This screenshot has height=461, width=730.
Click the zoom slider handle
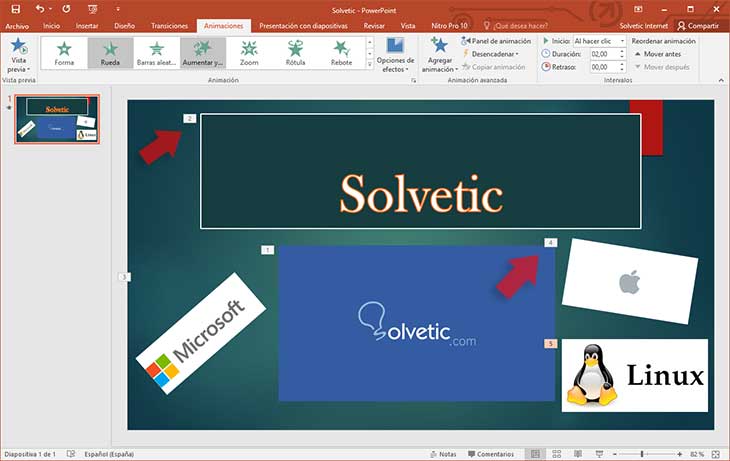pos(642,454)
